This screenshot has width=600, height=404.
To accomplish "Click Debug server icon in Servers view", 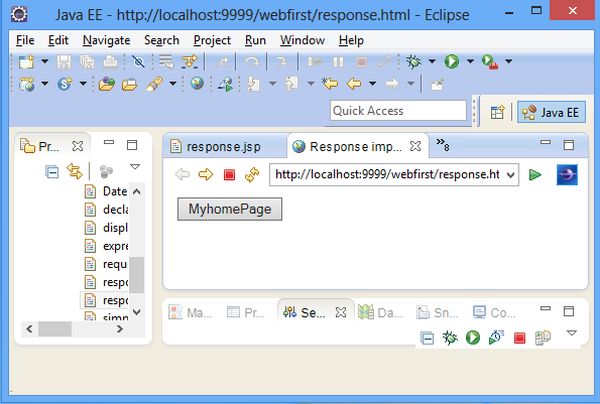I will click(x=450, y=337).
